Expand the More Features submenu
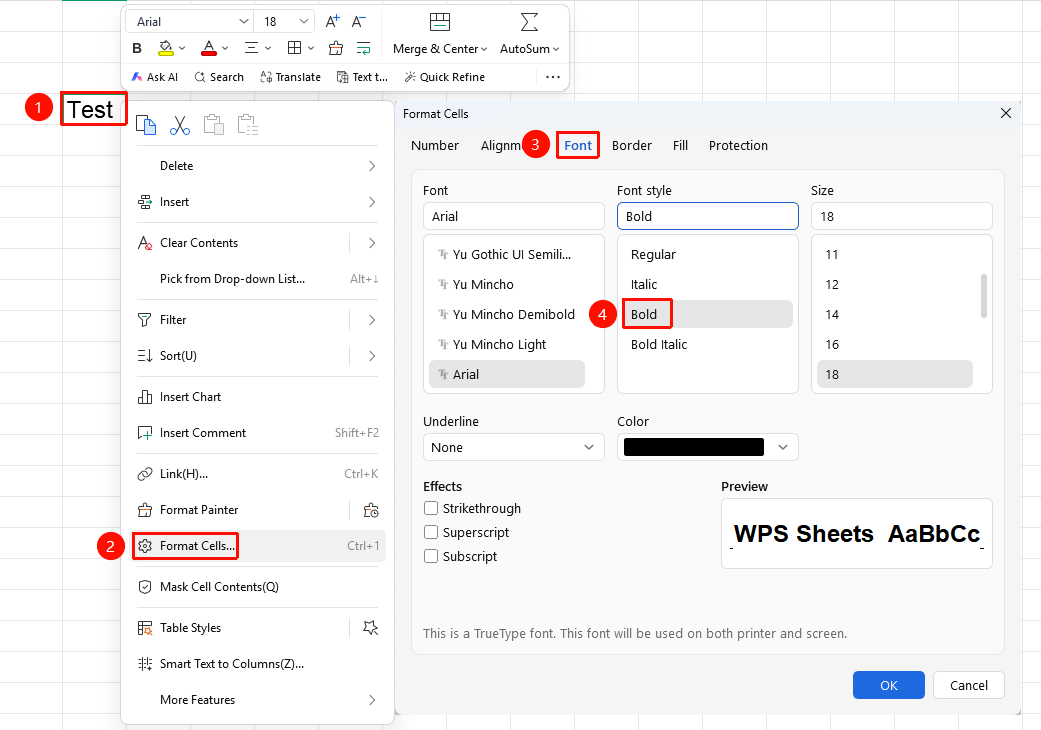Viewport: 1041px width, 730px height. pos(257,699)
